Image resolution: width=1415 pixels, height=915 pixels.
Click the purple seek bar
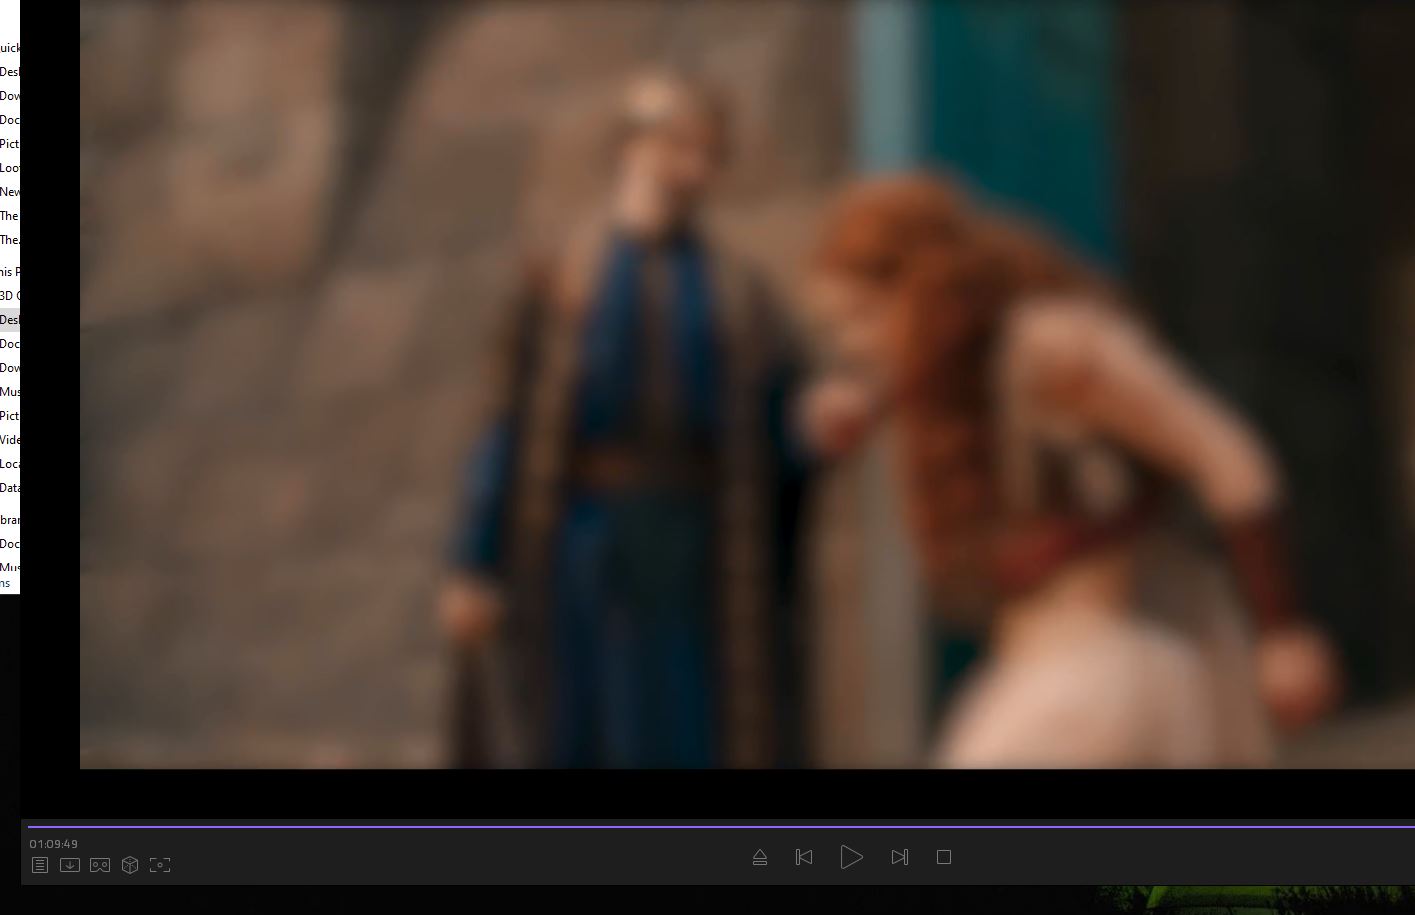tap(700, 827)
